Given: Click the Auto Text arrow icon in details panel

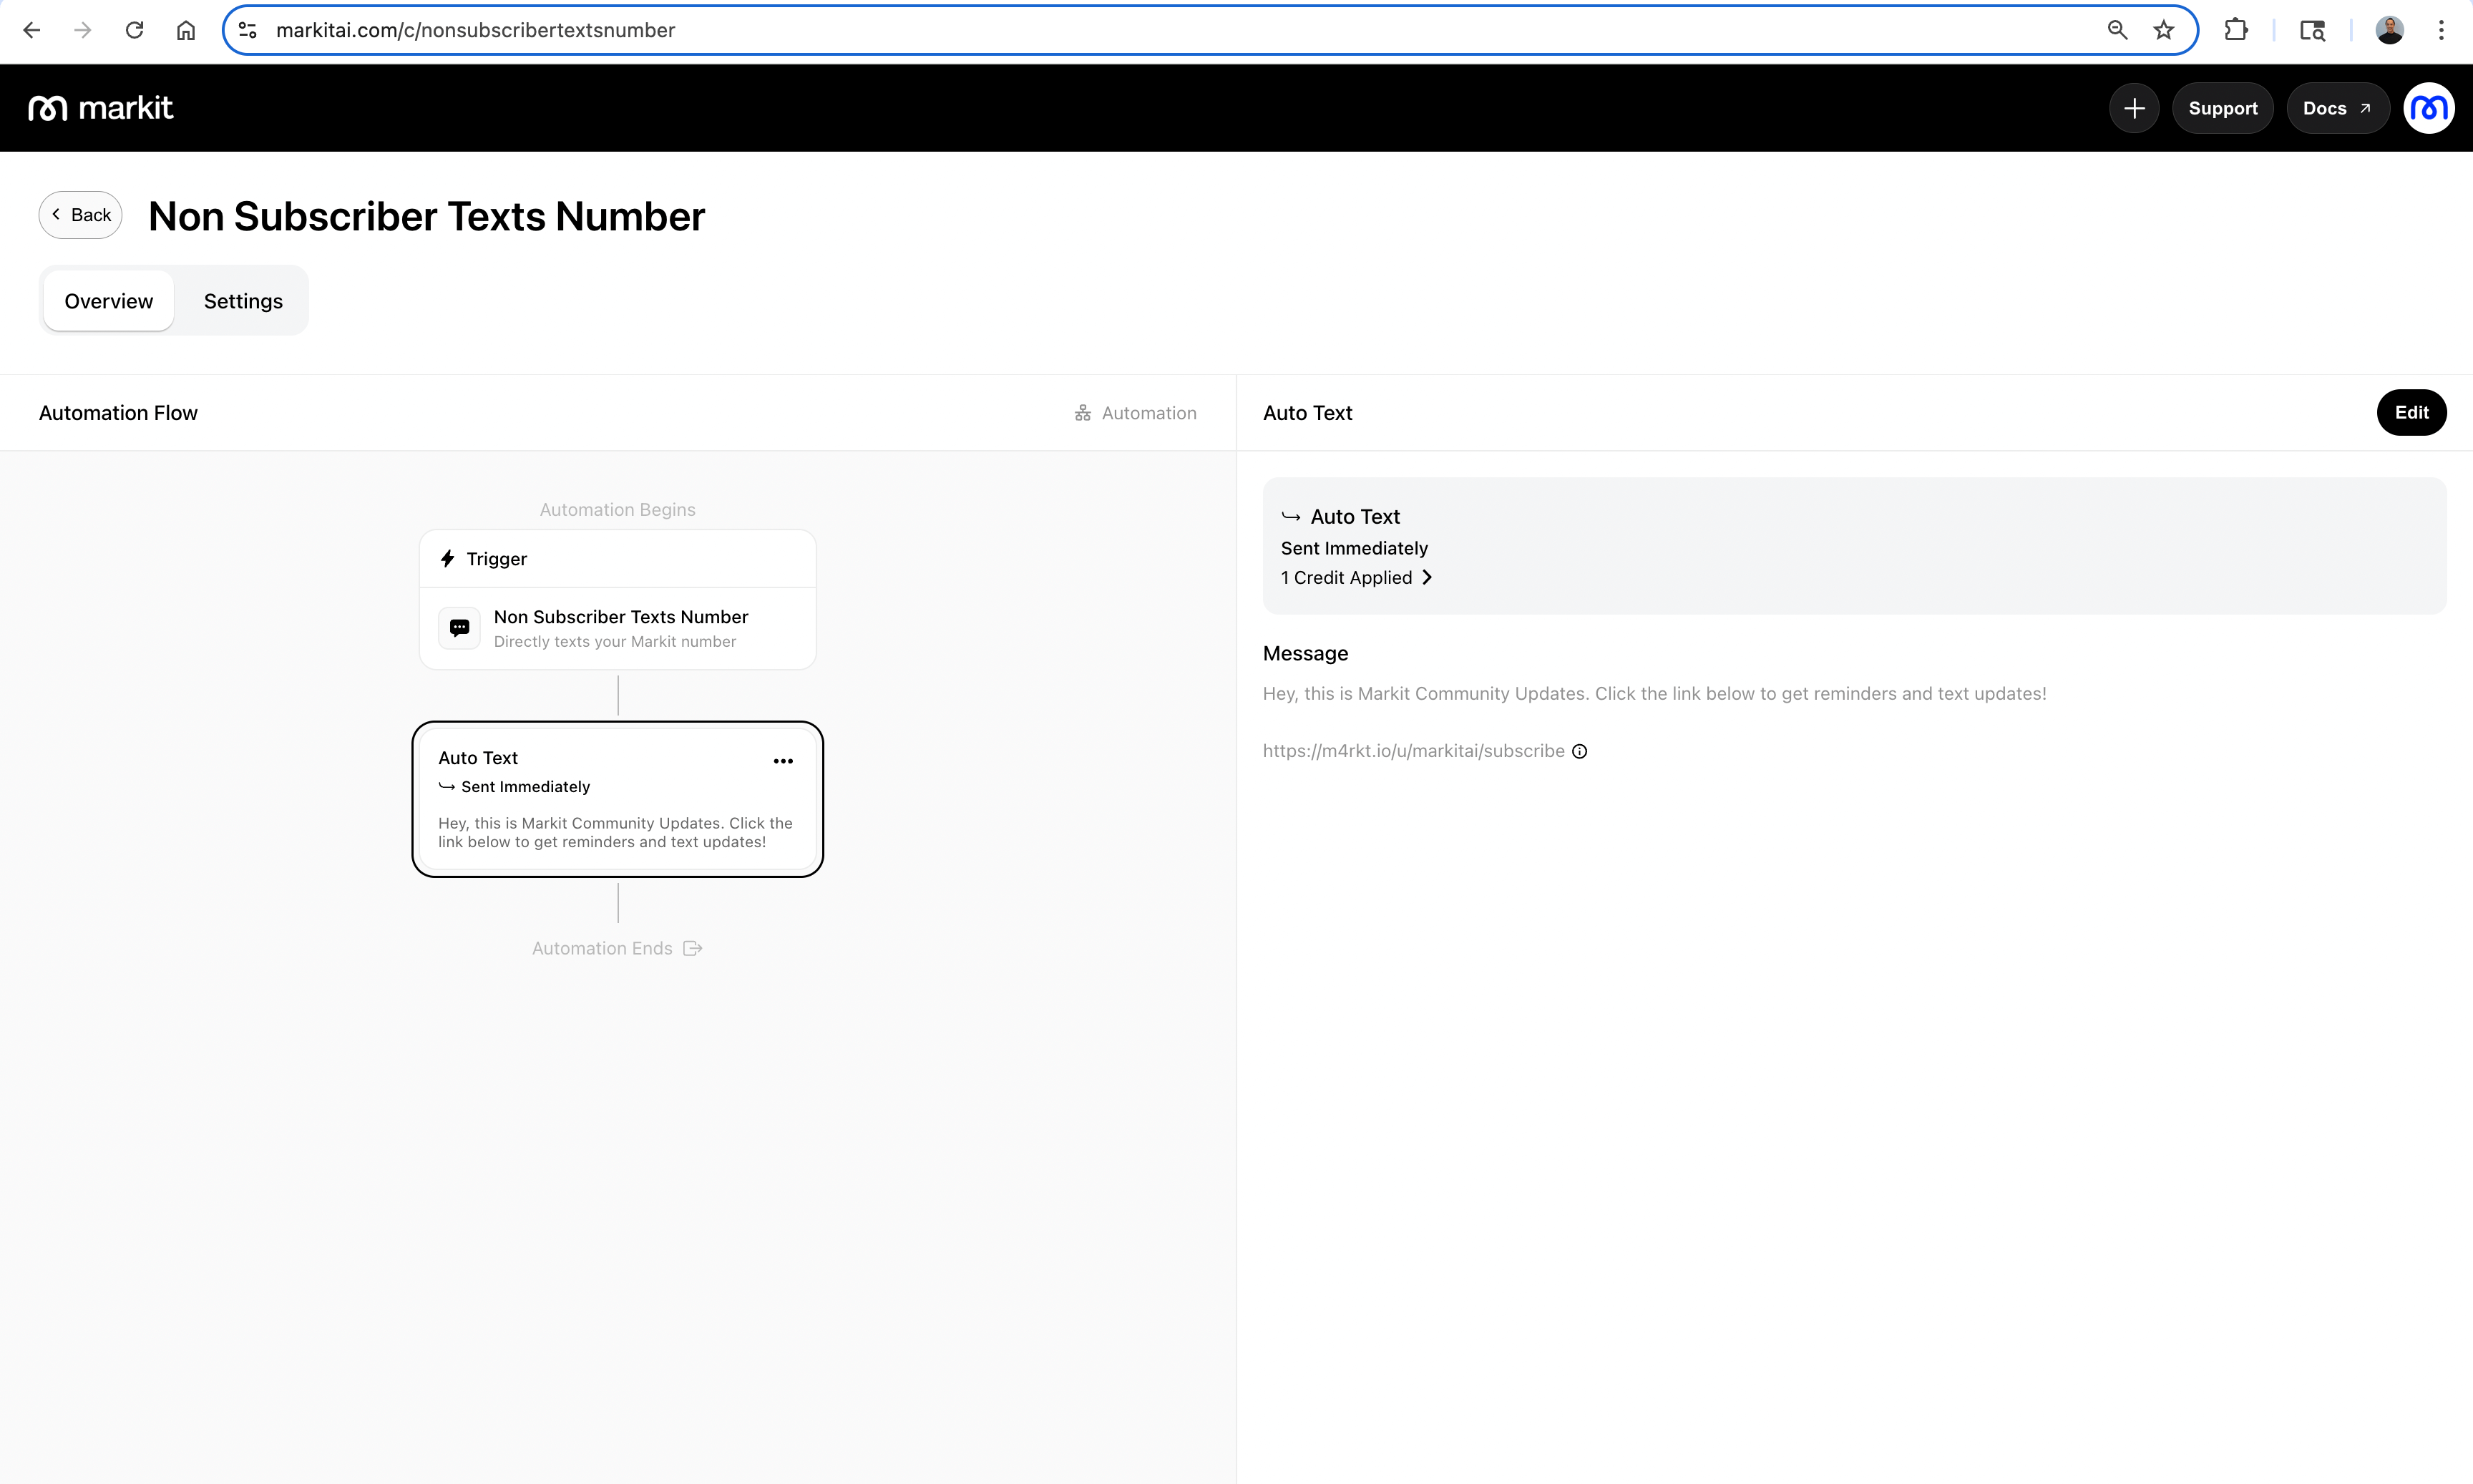Looking at the screenshot, I should (1291, 517).
